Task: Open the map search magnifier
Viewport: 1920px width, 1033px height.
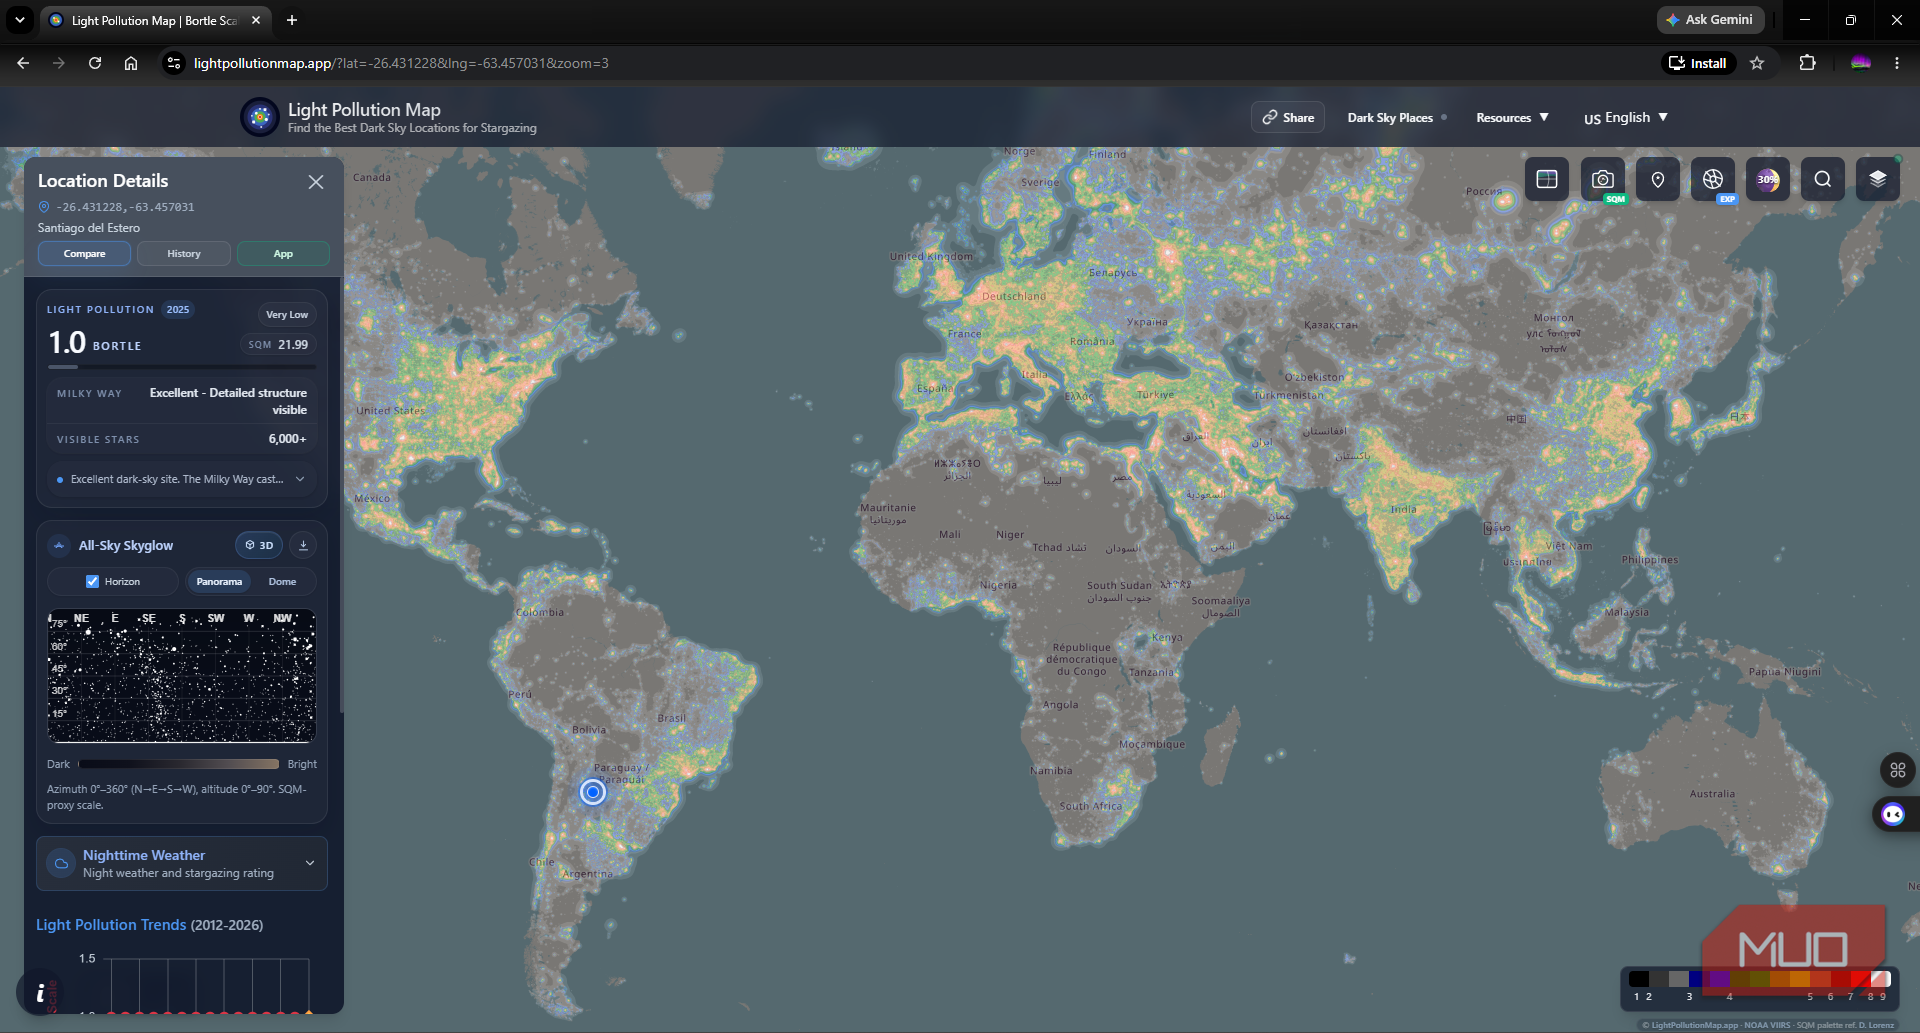Action: pyautogui.click(x=1823, y=179)
